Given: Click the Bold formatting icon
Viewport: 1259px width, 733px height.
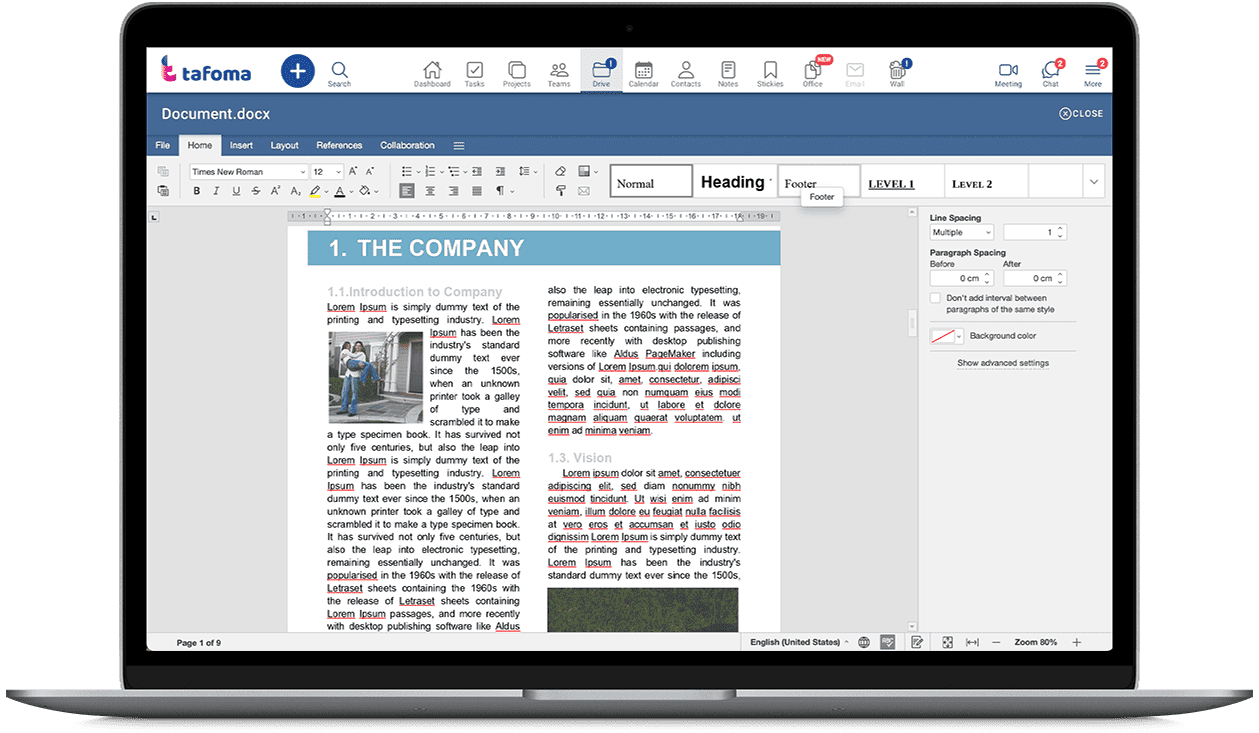Looking at the screenshot, I should point(196,191).
